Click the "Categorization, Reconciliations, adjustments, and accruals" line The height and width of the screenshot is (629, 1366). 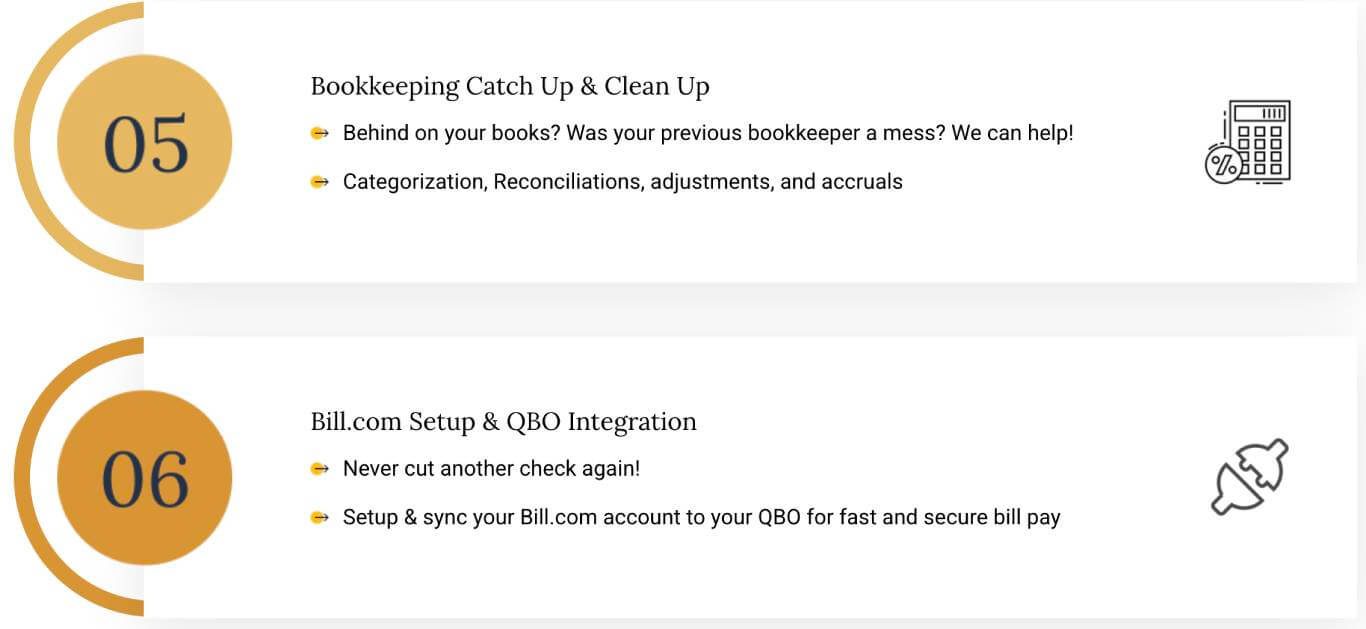pos(623,182)
